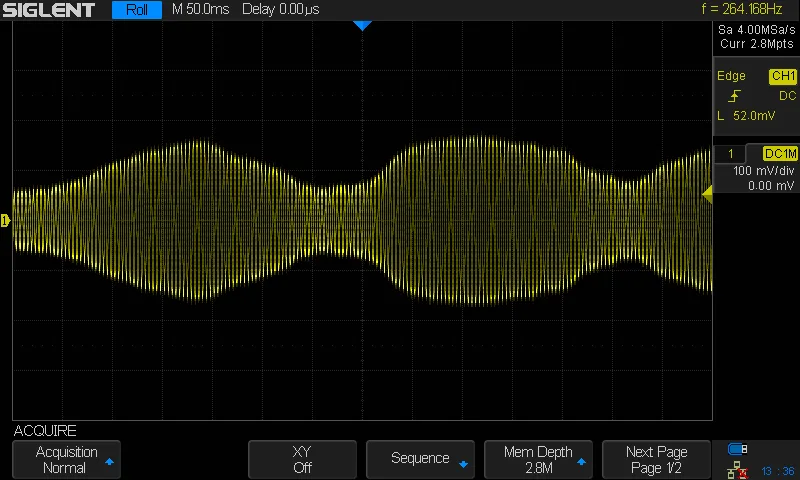800x480 pixels.
Task: Click the 0.00 mV offset value
Action: click(771, 186)
